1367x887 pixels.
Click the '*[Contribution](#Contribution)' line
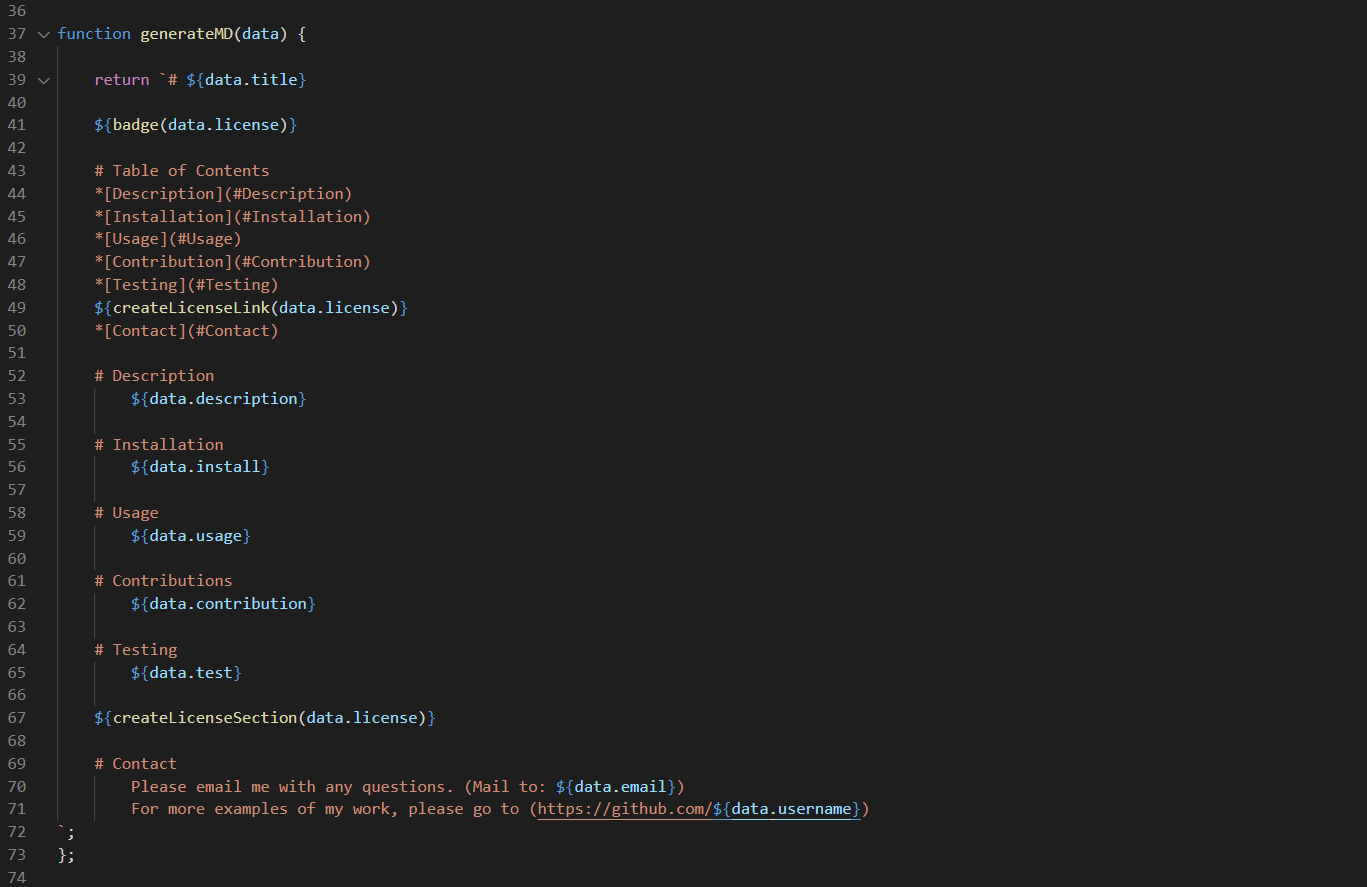233,262
